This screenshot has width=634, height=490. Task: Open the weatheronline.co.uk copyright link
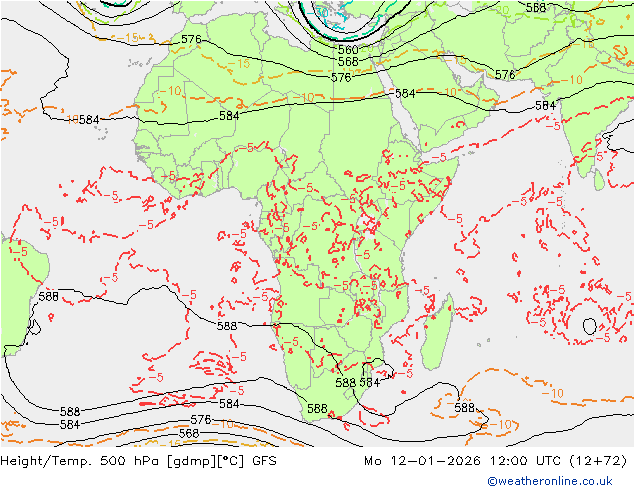(550, 481)
